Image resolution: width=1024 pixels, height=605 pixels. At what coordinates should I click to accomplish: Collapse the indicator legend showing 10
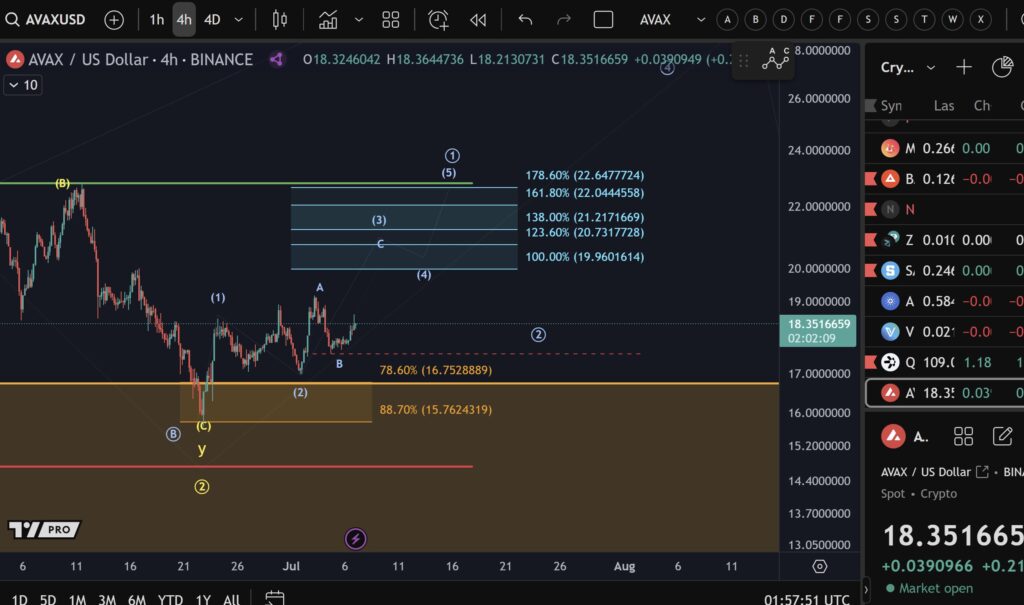pyautogui.click(x=24, y=85)
